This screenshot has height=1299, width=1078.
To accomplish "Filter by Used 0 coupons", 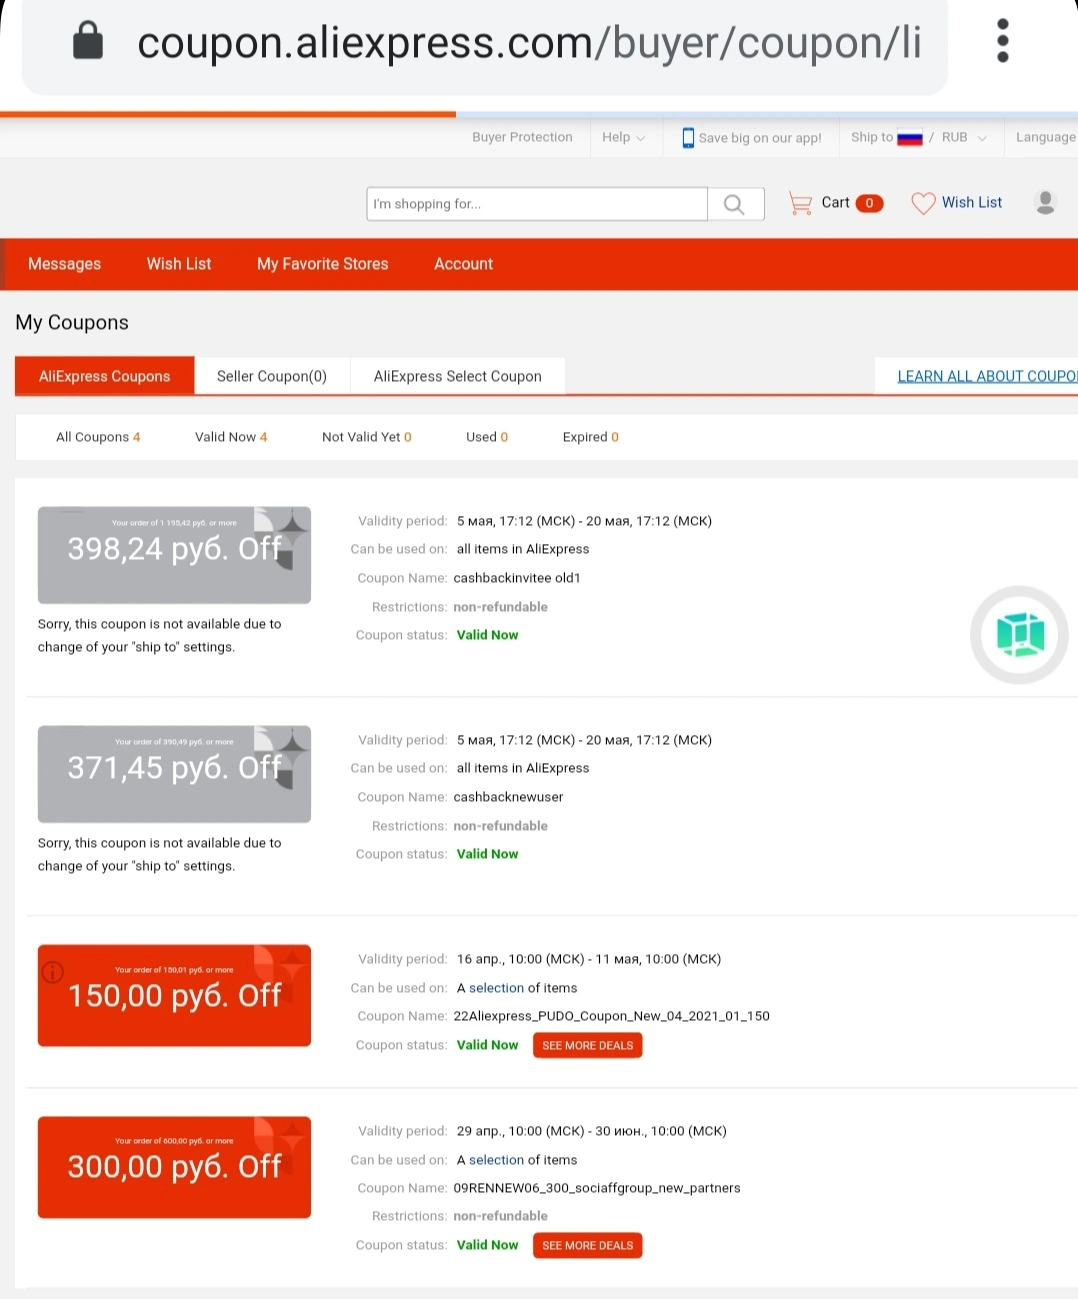I will click(x=487, y=437).
